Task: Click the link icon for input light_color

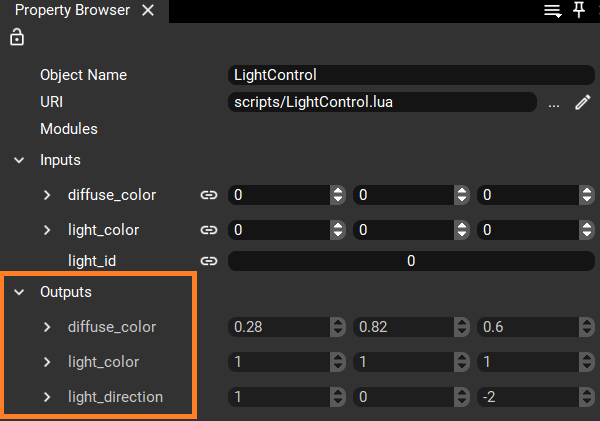Action: pos(209,230)
